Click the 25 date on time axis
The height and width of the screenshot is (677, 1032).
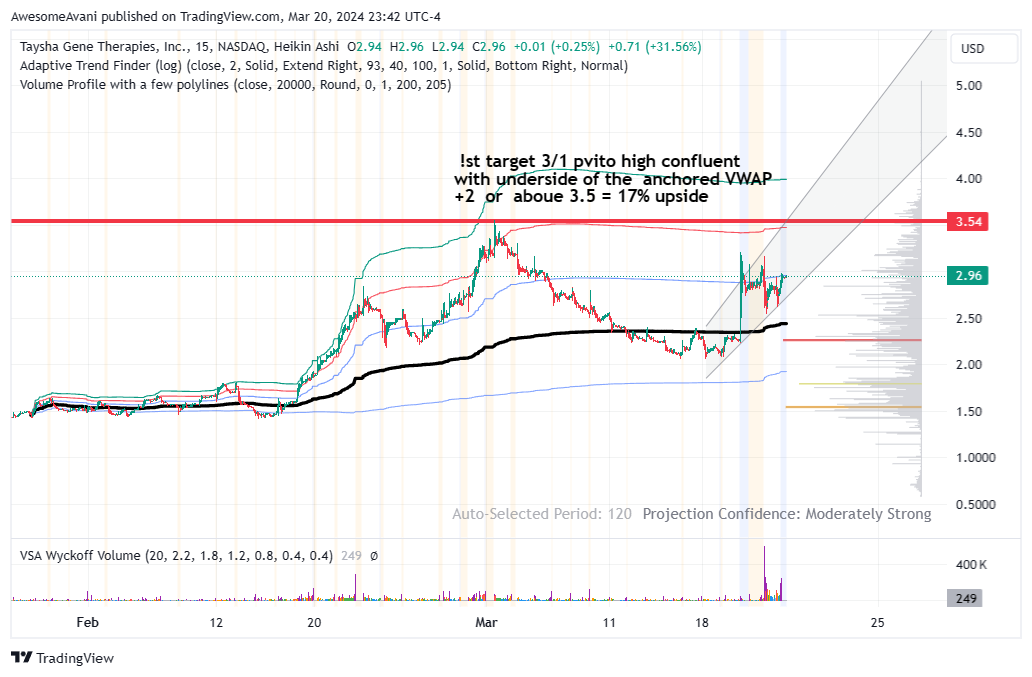click(x=877, y=622)
